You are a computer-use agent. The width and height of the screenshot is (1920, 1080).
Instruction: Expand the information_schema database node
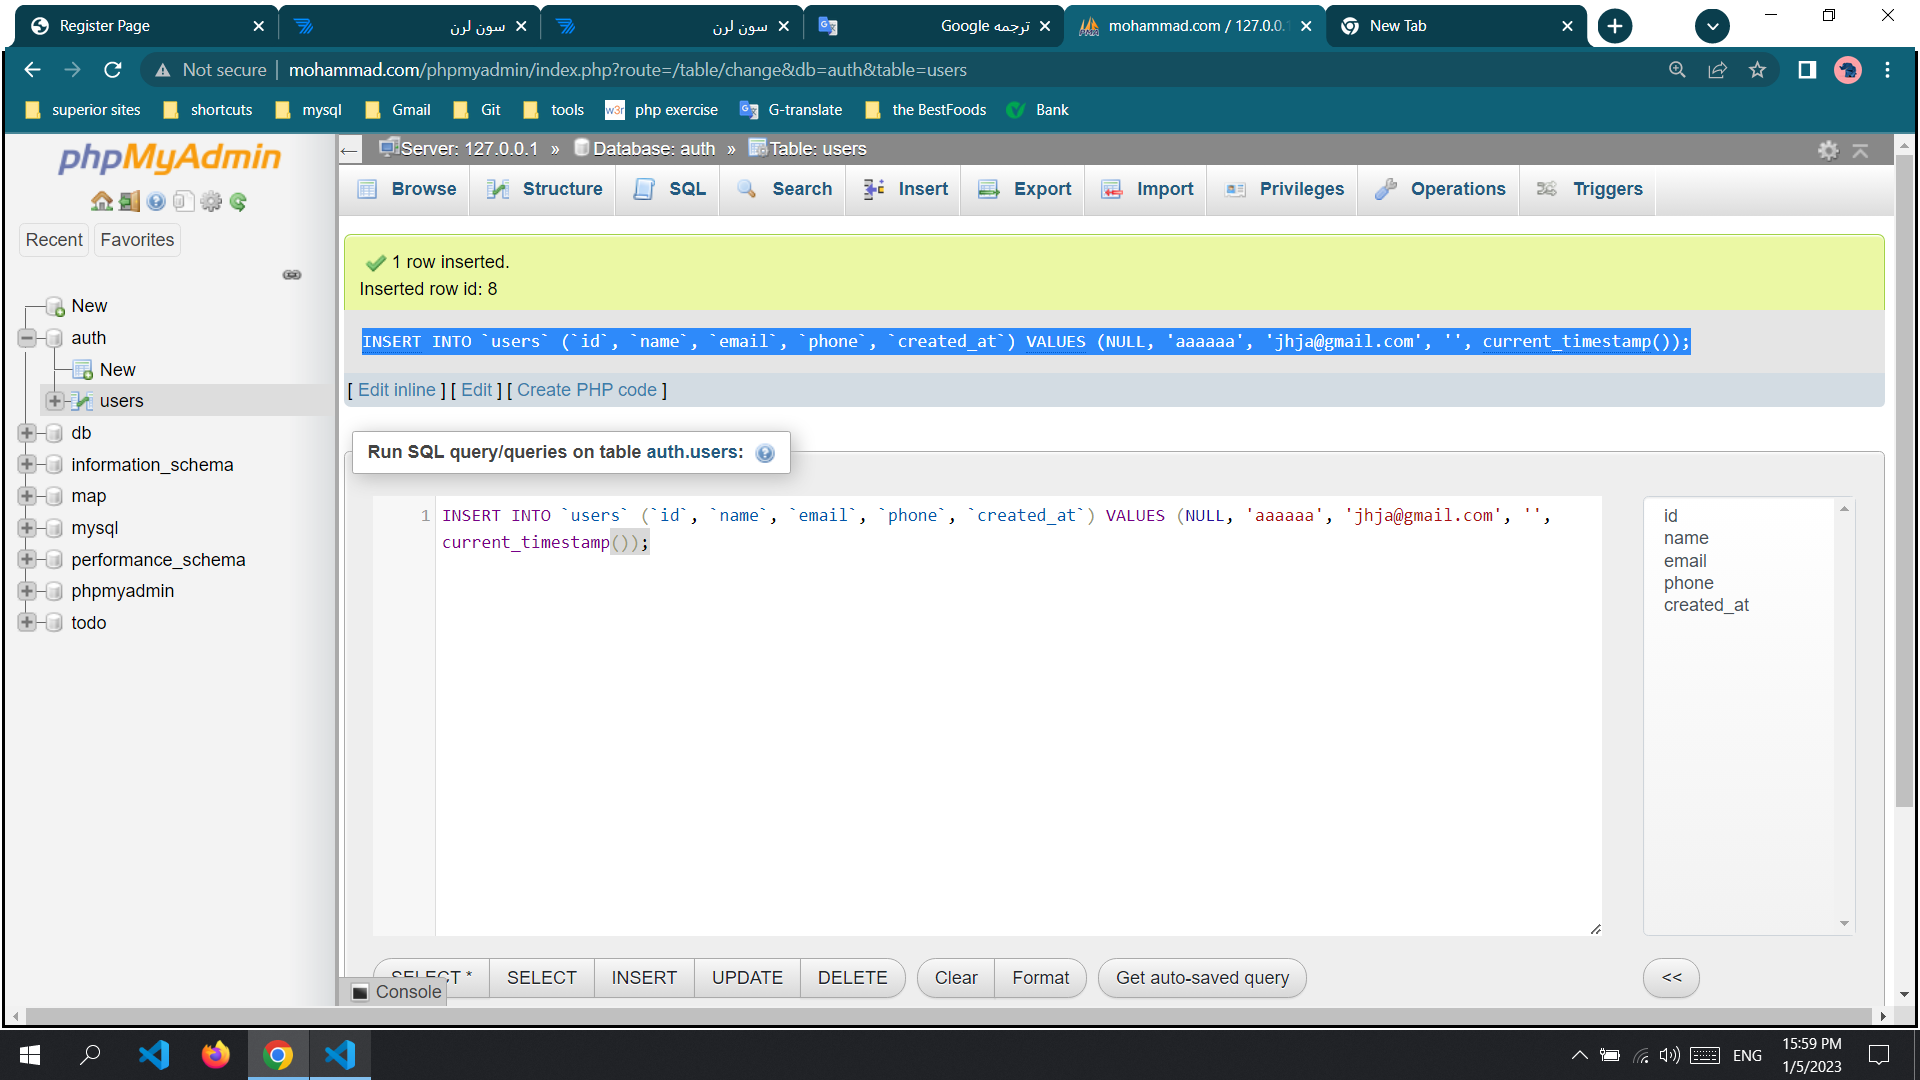pyautogui.click(x=27, y=465)
